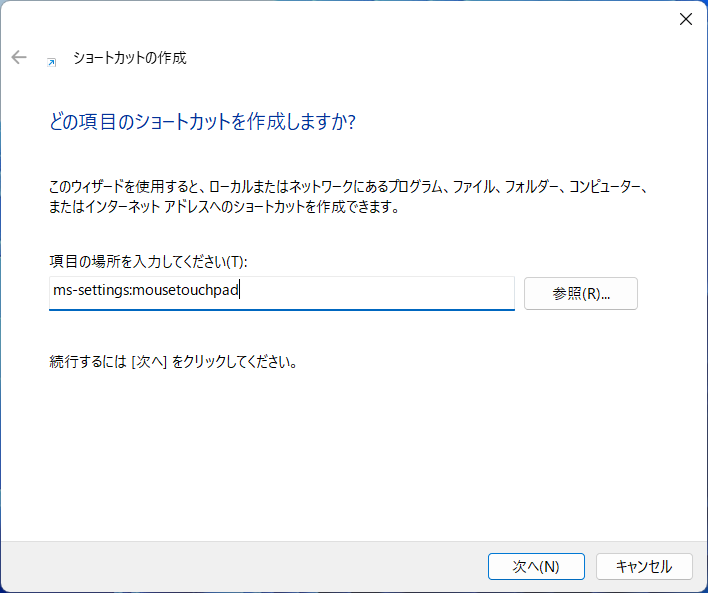This screenshot has height=593, width=708.
Task: Open the 参照(R)... browse button
Action: tap(581, 294)
